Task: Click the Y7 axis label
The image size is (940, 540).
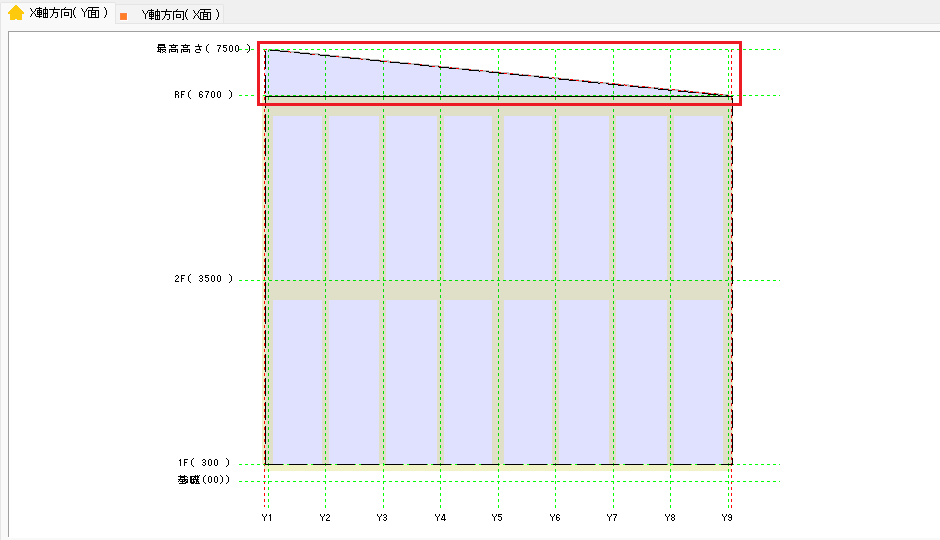Action: pos(612,518)
